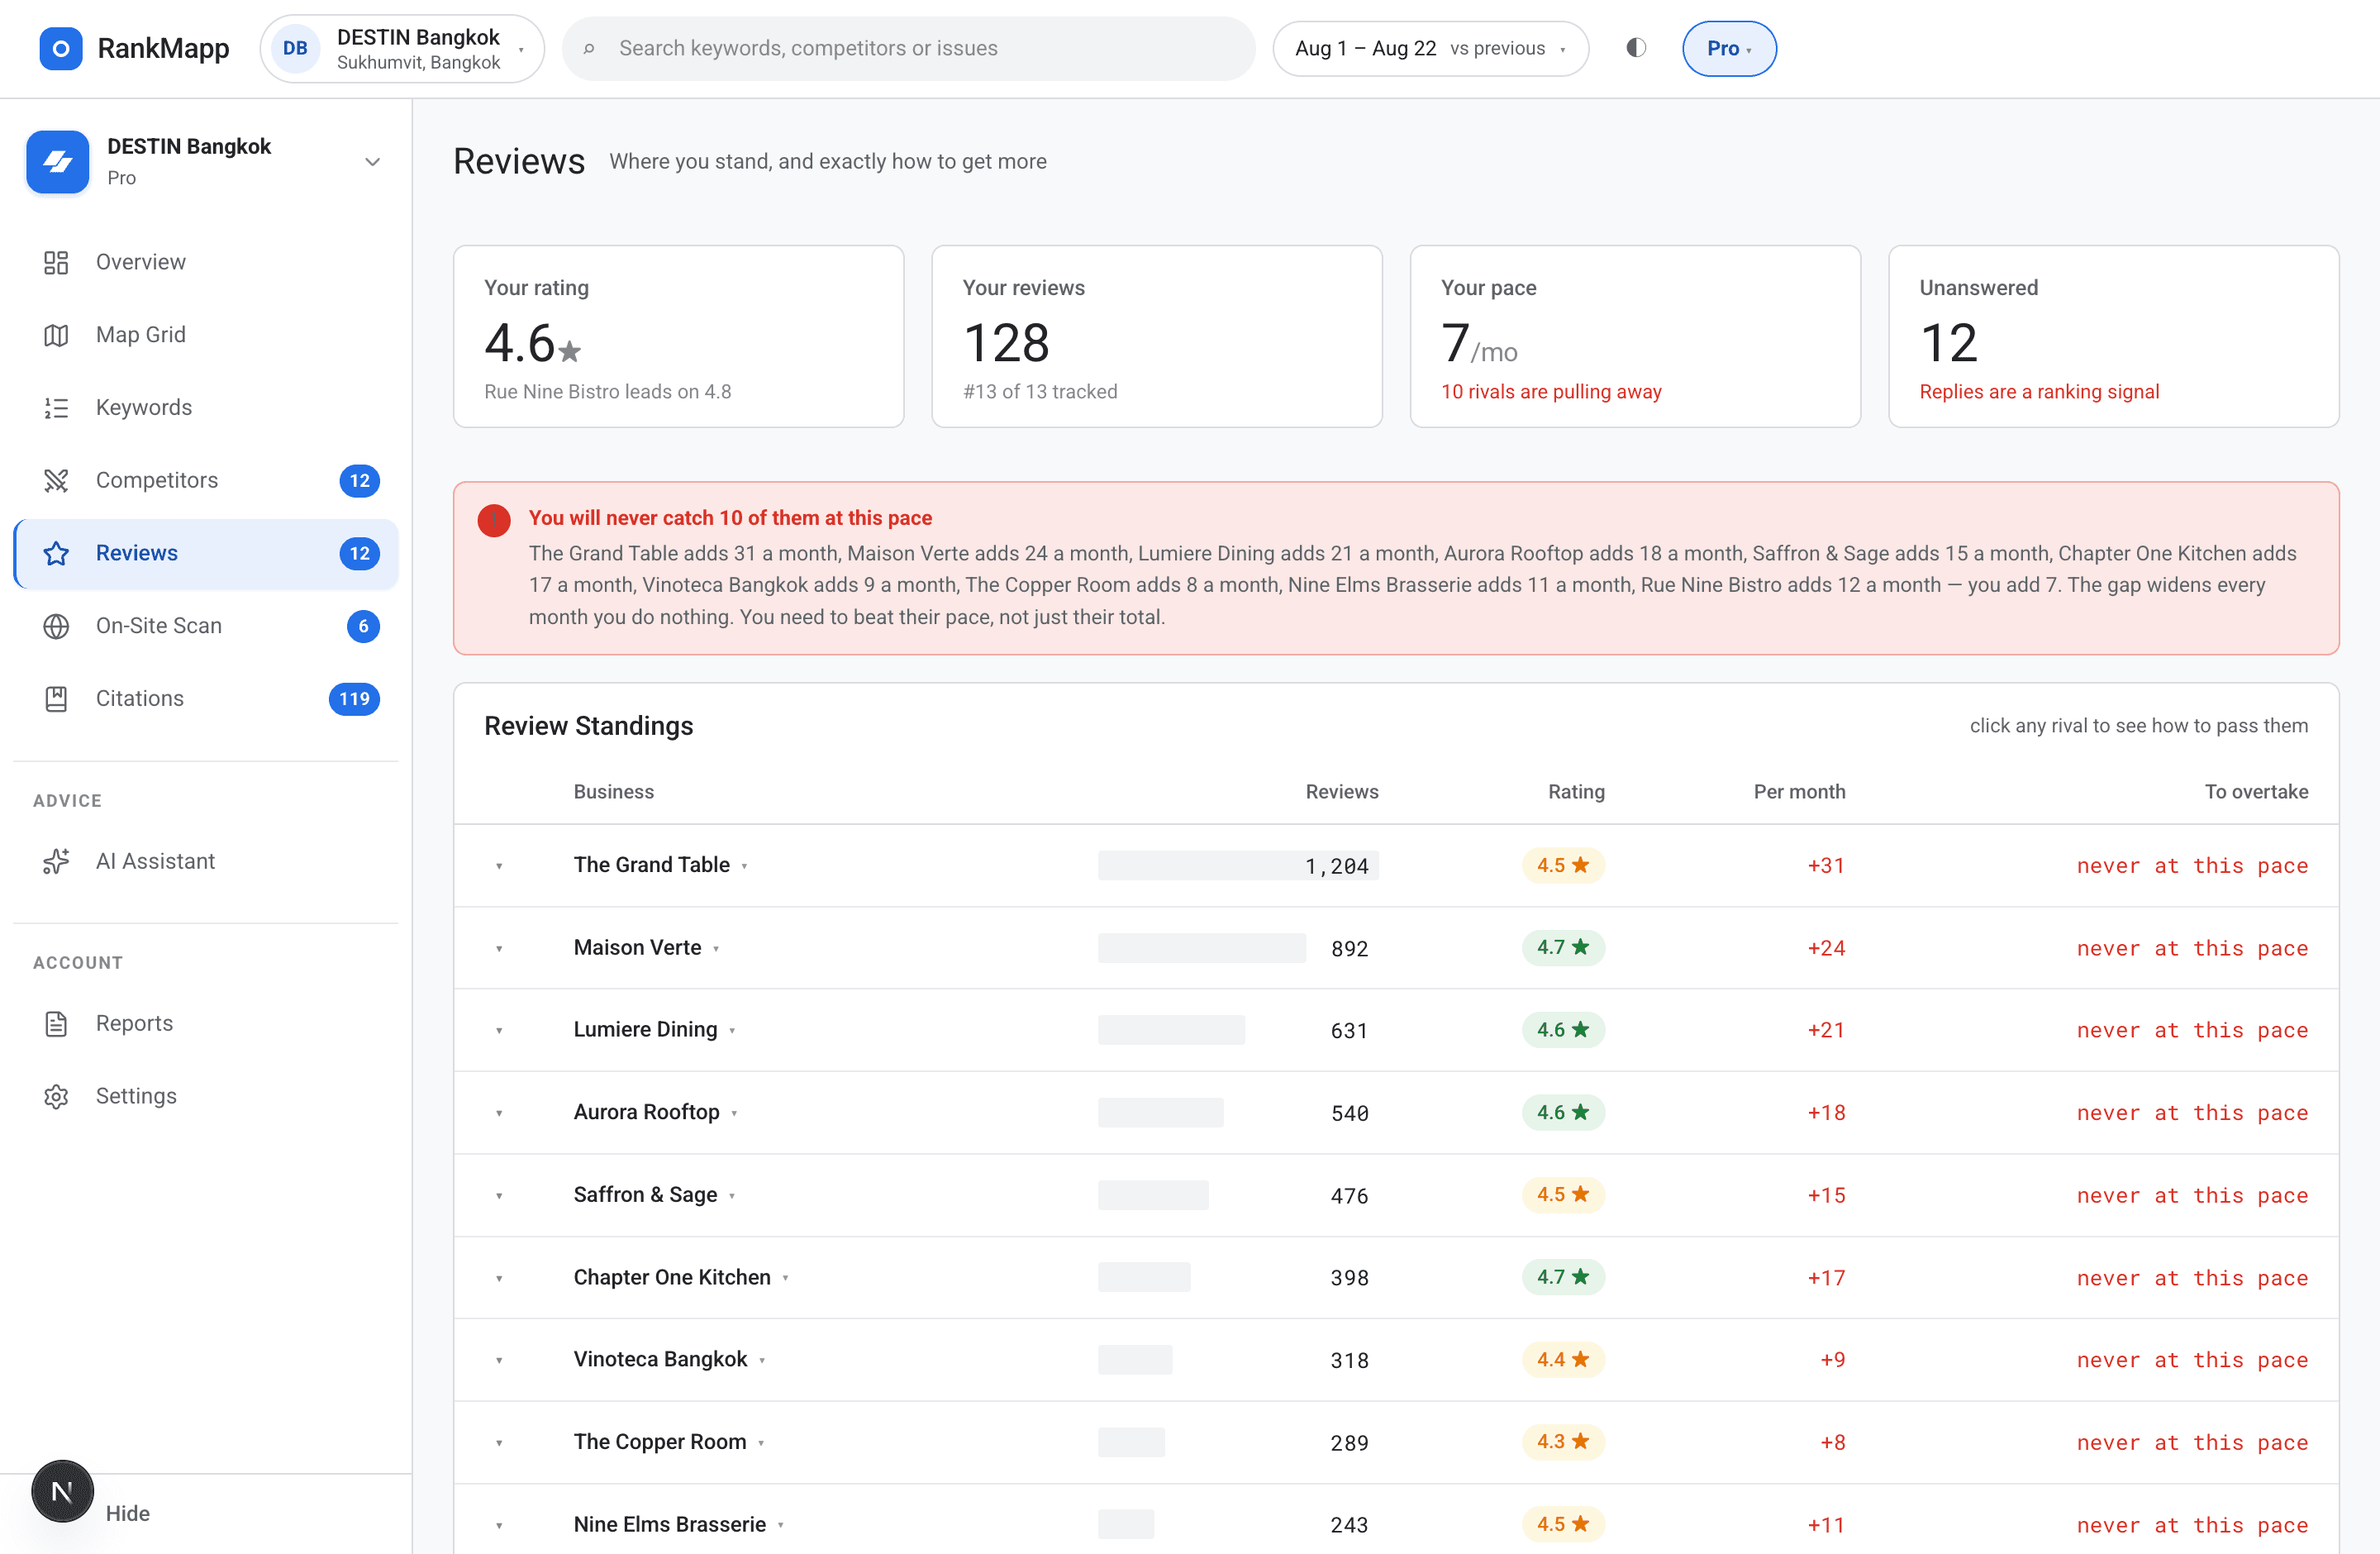Screen dimensions: 2380x1554
Task: Click the AI Assistant sparkle icon
Action: 56,861
